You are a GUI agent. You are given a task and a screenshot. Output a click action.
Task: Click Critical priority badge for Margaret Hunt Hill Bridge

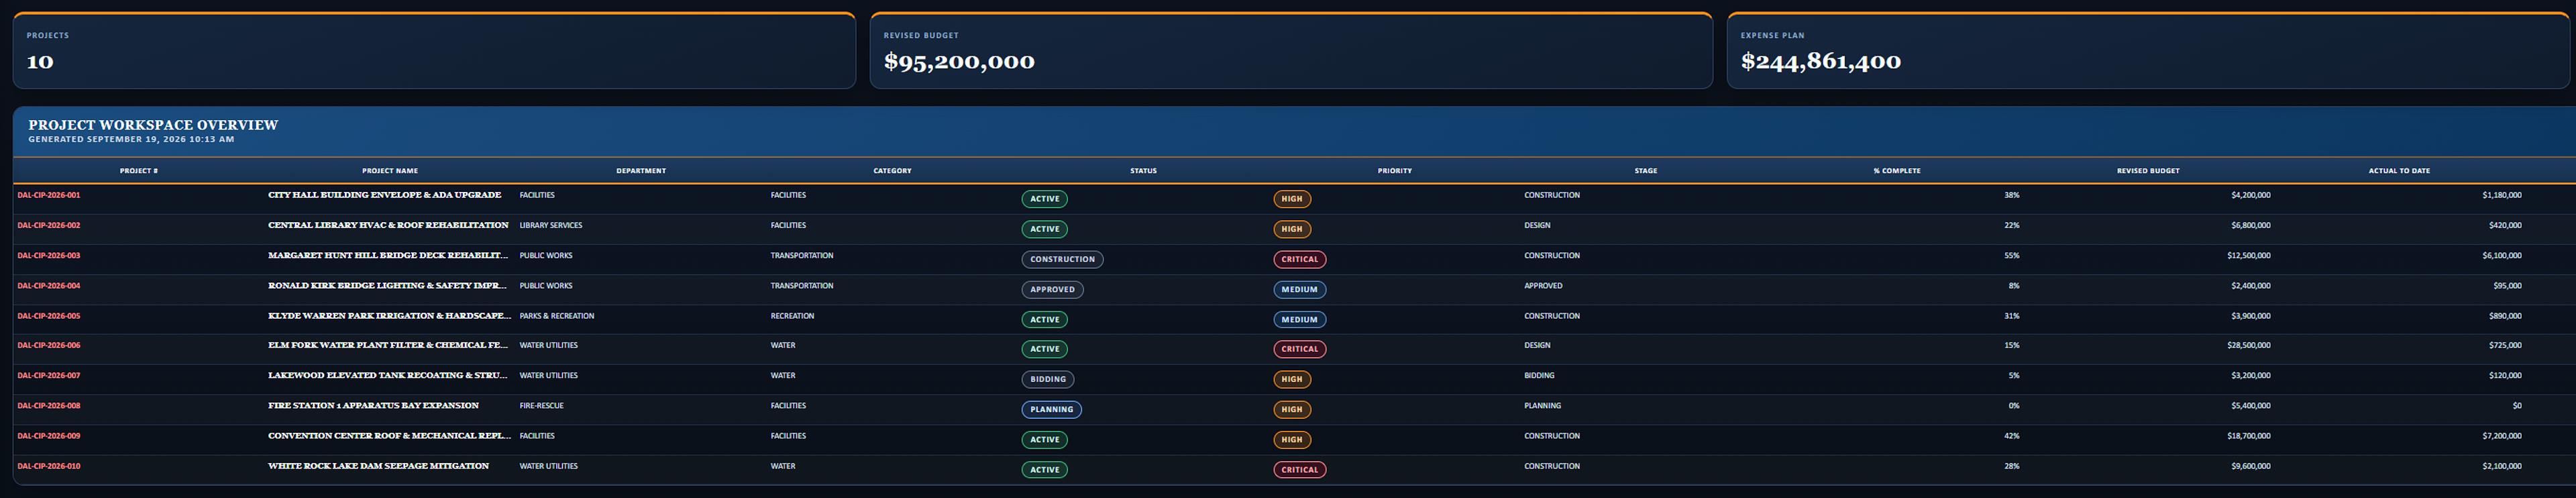[1300, 259]
